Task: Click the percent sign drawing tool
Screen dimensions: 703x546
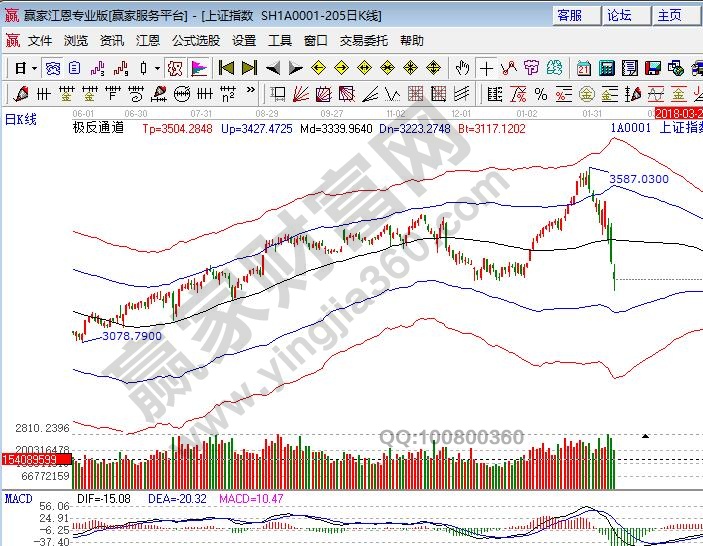Action: (540, 94)
